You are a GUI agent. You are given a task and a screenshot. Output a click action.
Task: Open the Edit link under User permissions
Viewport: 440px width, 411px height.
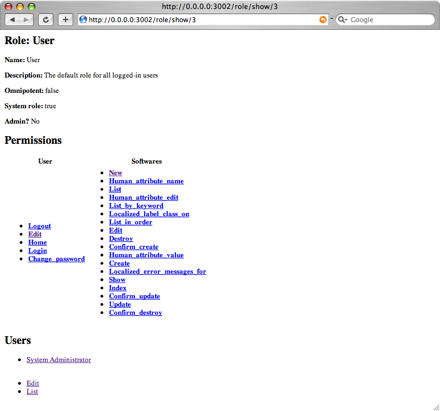(35, 234)
